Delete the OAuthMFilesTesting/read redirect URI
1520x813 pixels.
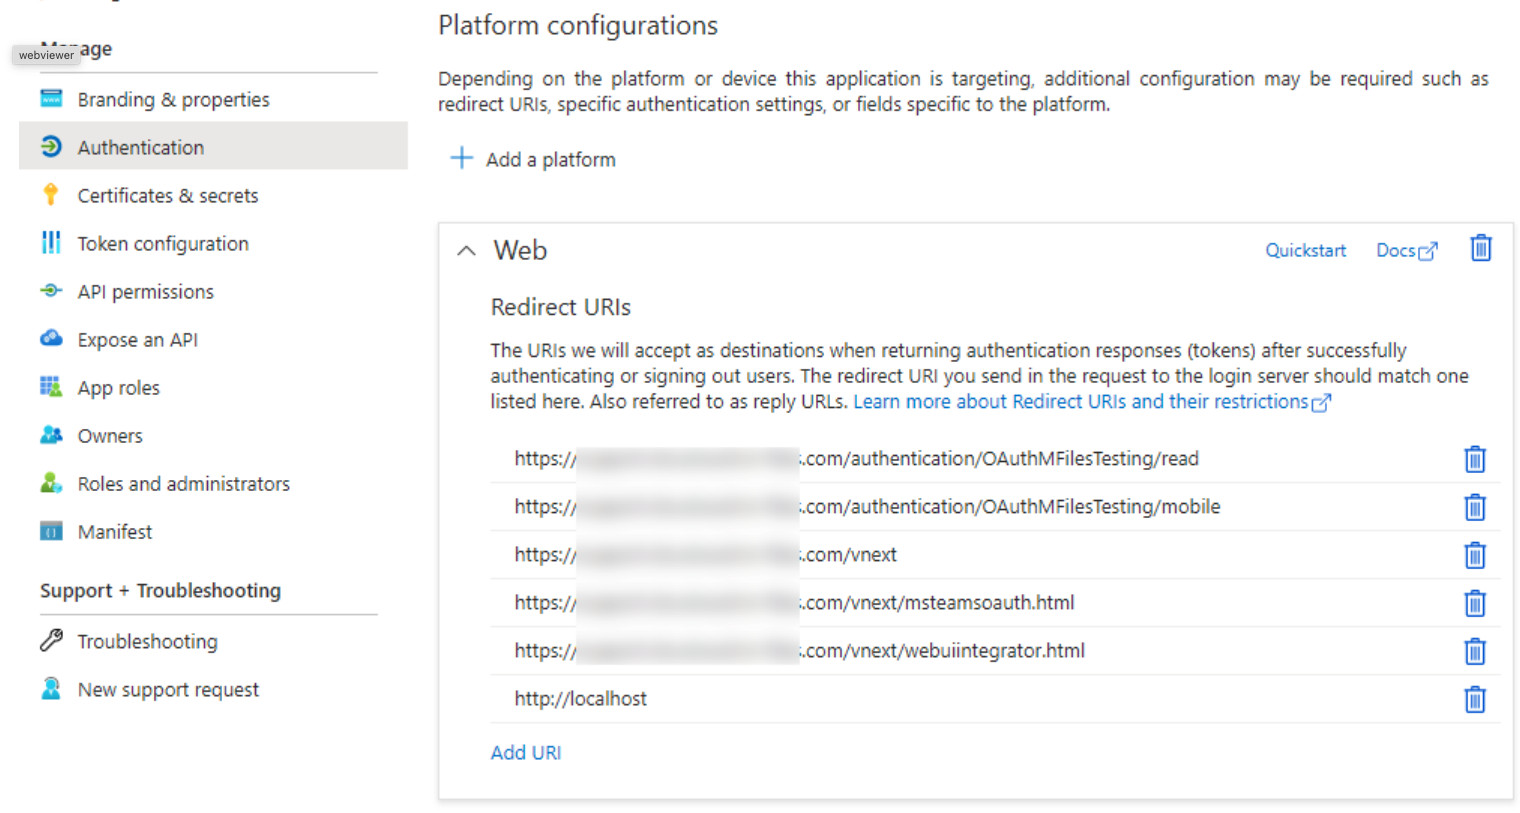point(1474,459)
